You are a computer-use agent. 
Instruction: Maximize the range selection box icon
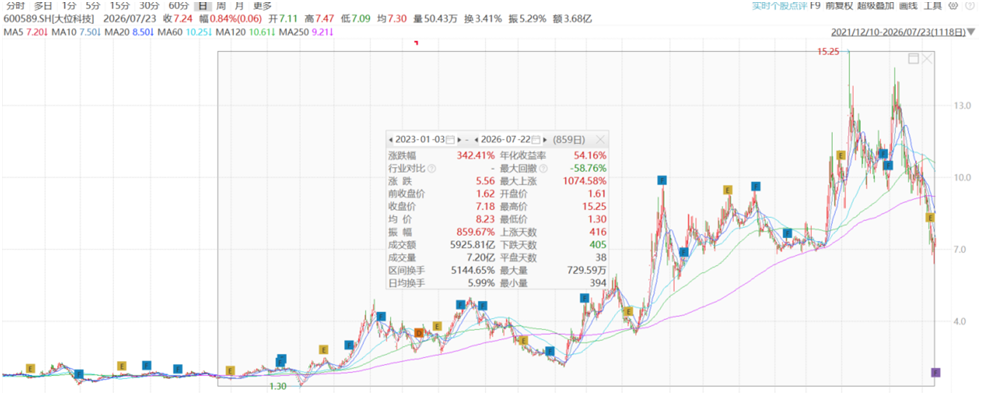(913, 59)
